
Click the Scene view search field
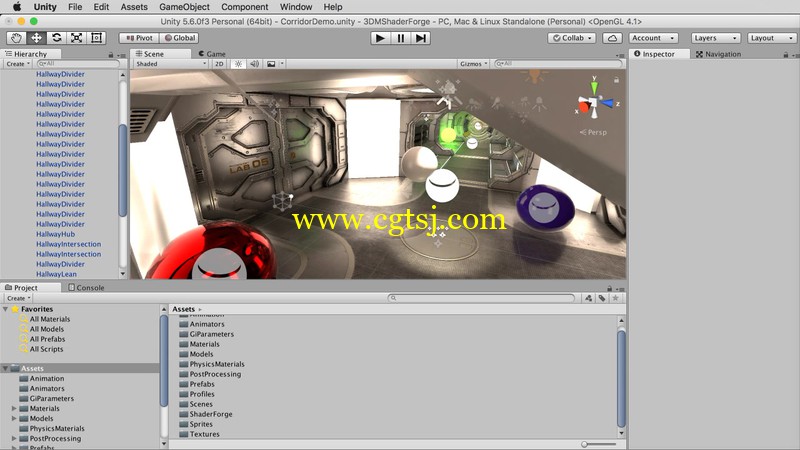tap(558, 64)
